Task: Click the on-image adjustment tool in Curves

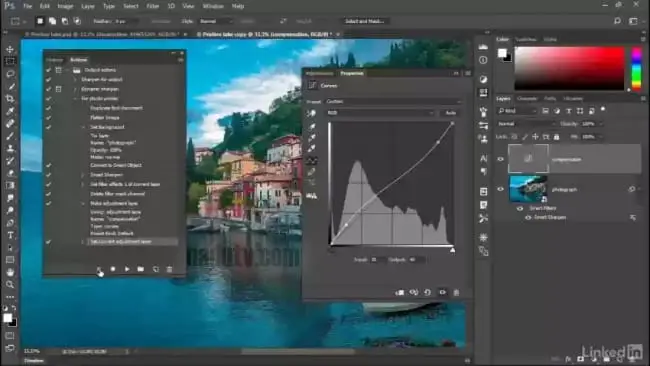Action: (x=311, y=113)
